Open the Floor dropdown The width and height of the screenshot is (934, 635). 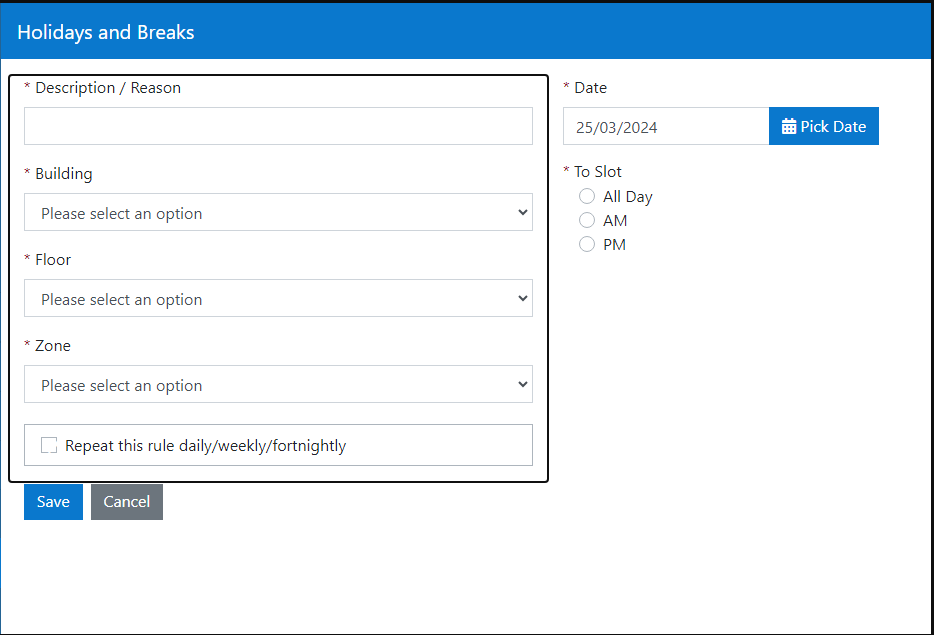pos(278,298)
